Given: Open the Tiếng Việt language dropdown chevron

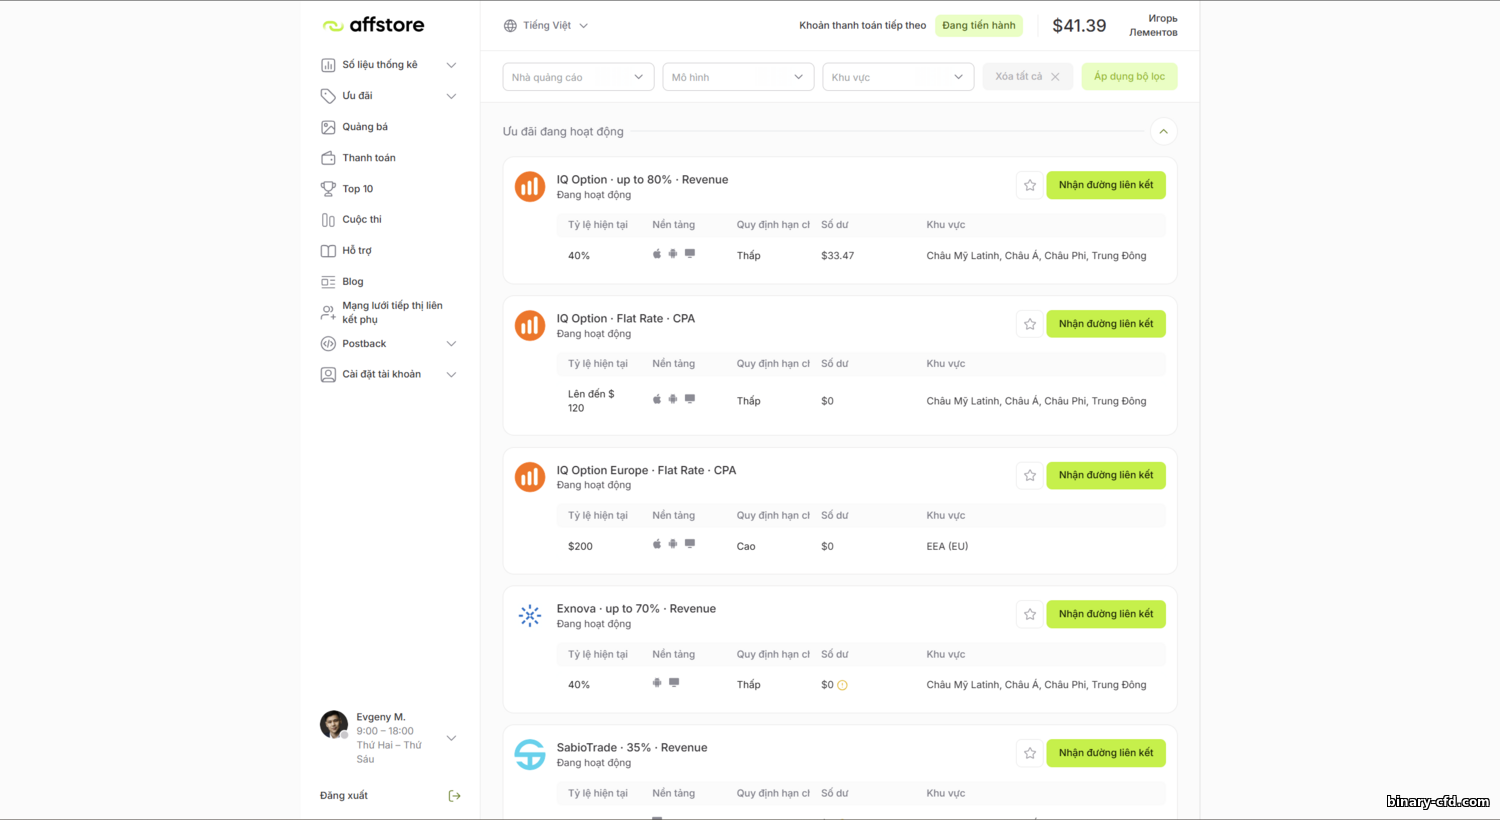Looking at the screenshot, I should 584,26.
